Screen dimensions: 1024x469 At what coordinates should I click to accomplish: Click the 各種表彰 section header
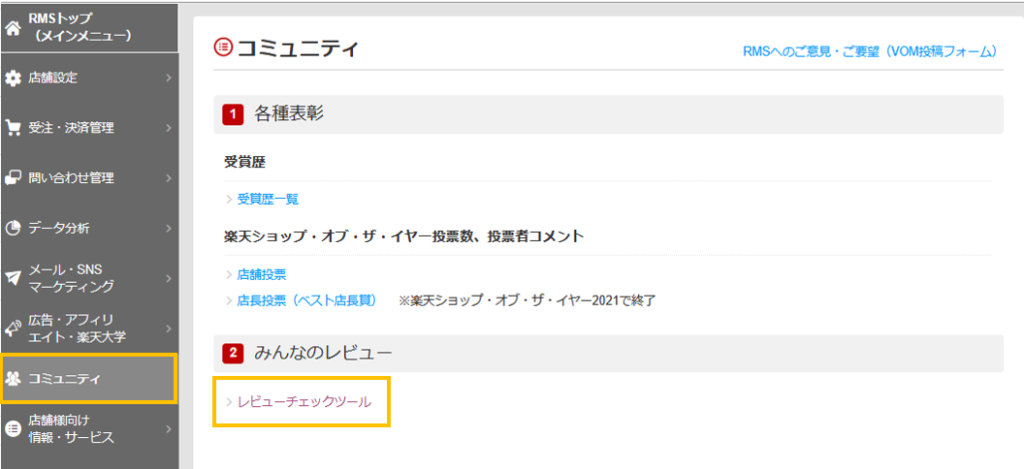(608, 115)
